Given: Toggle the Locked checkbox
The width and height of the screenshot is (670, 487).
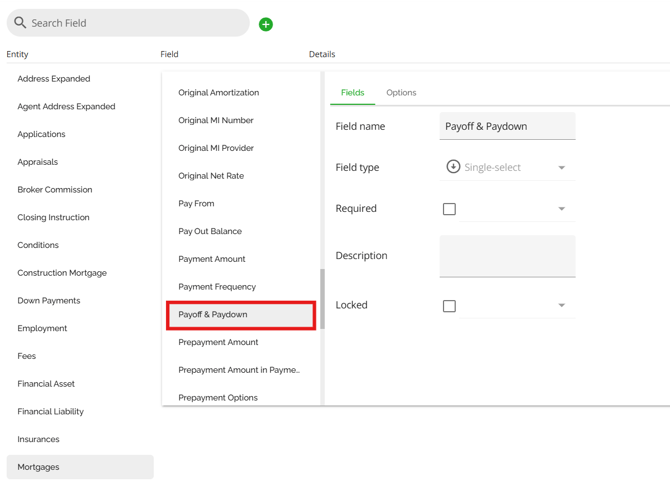Looking at the screenshot, I should pyautogui.click(x=449, y=306).
